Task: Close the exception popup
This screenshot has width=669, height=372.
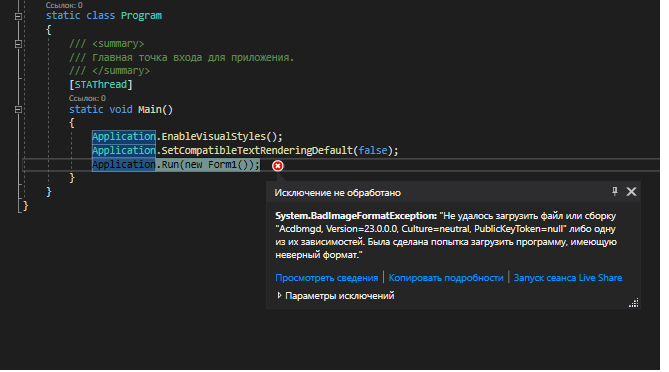Action: pyautogui.click(x=631, y=192)
